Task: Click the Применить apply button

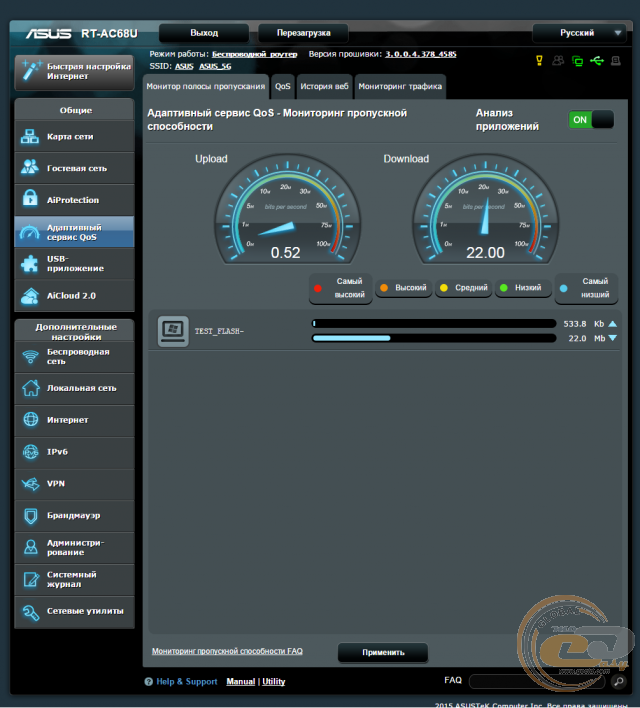Action: coord(383,652)
